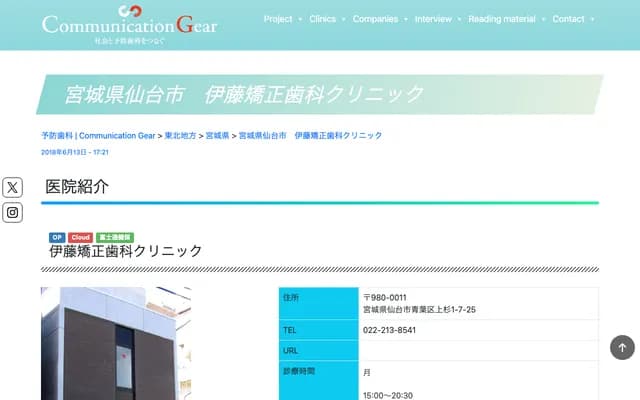Expand the dropdown arrow beside Interview
640x400 pixels.
click(x=459, y=19)
